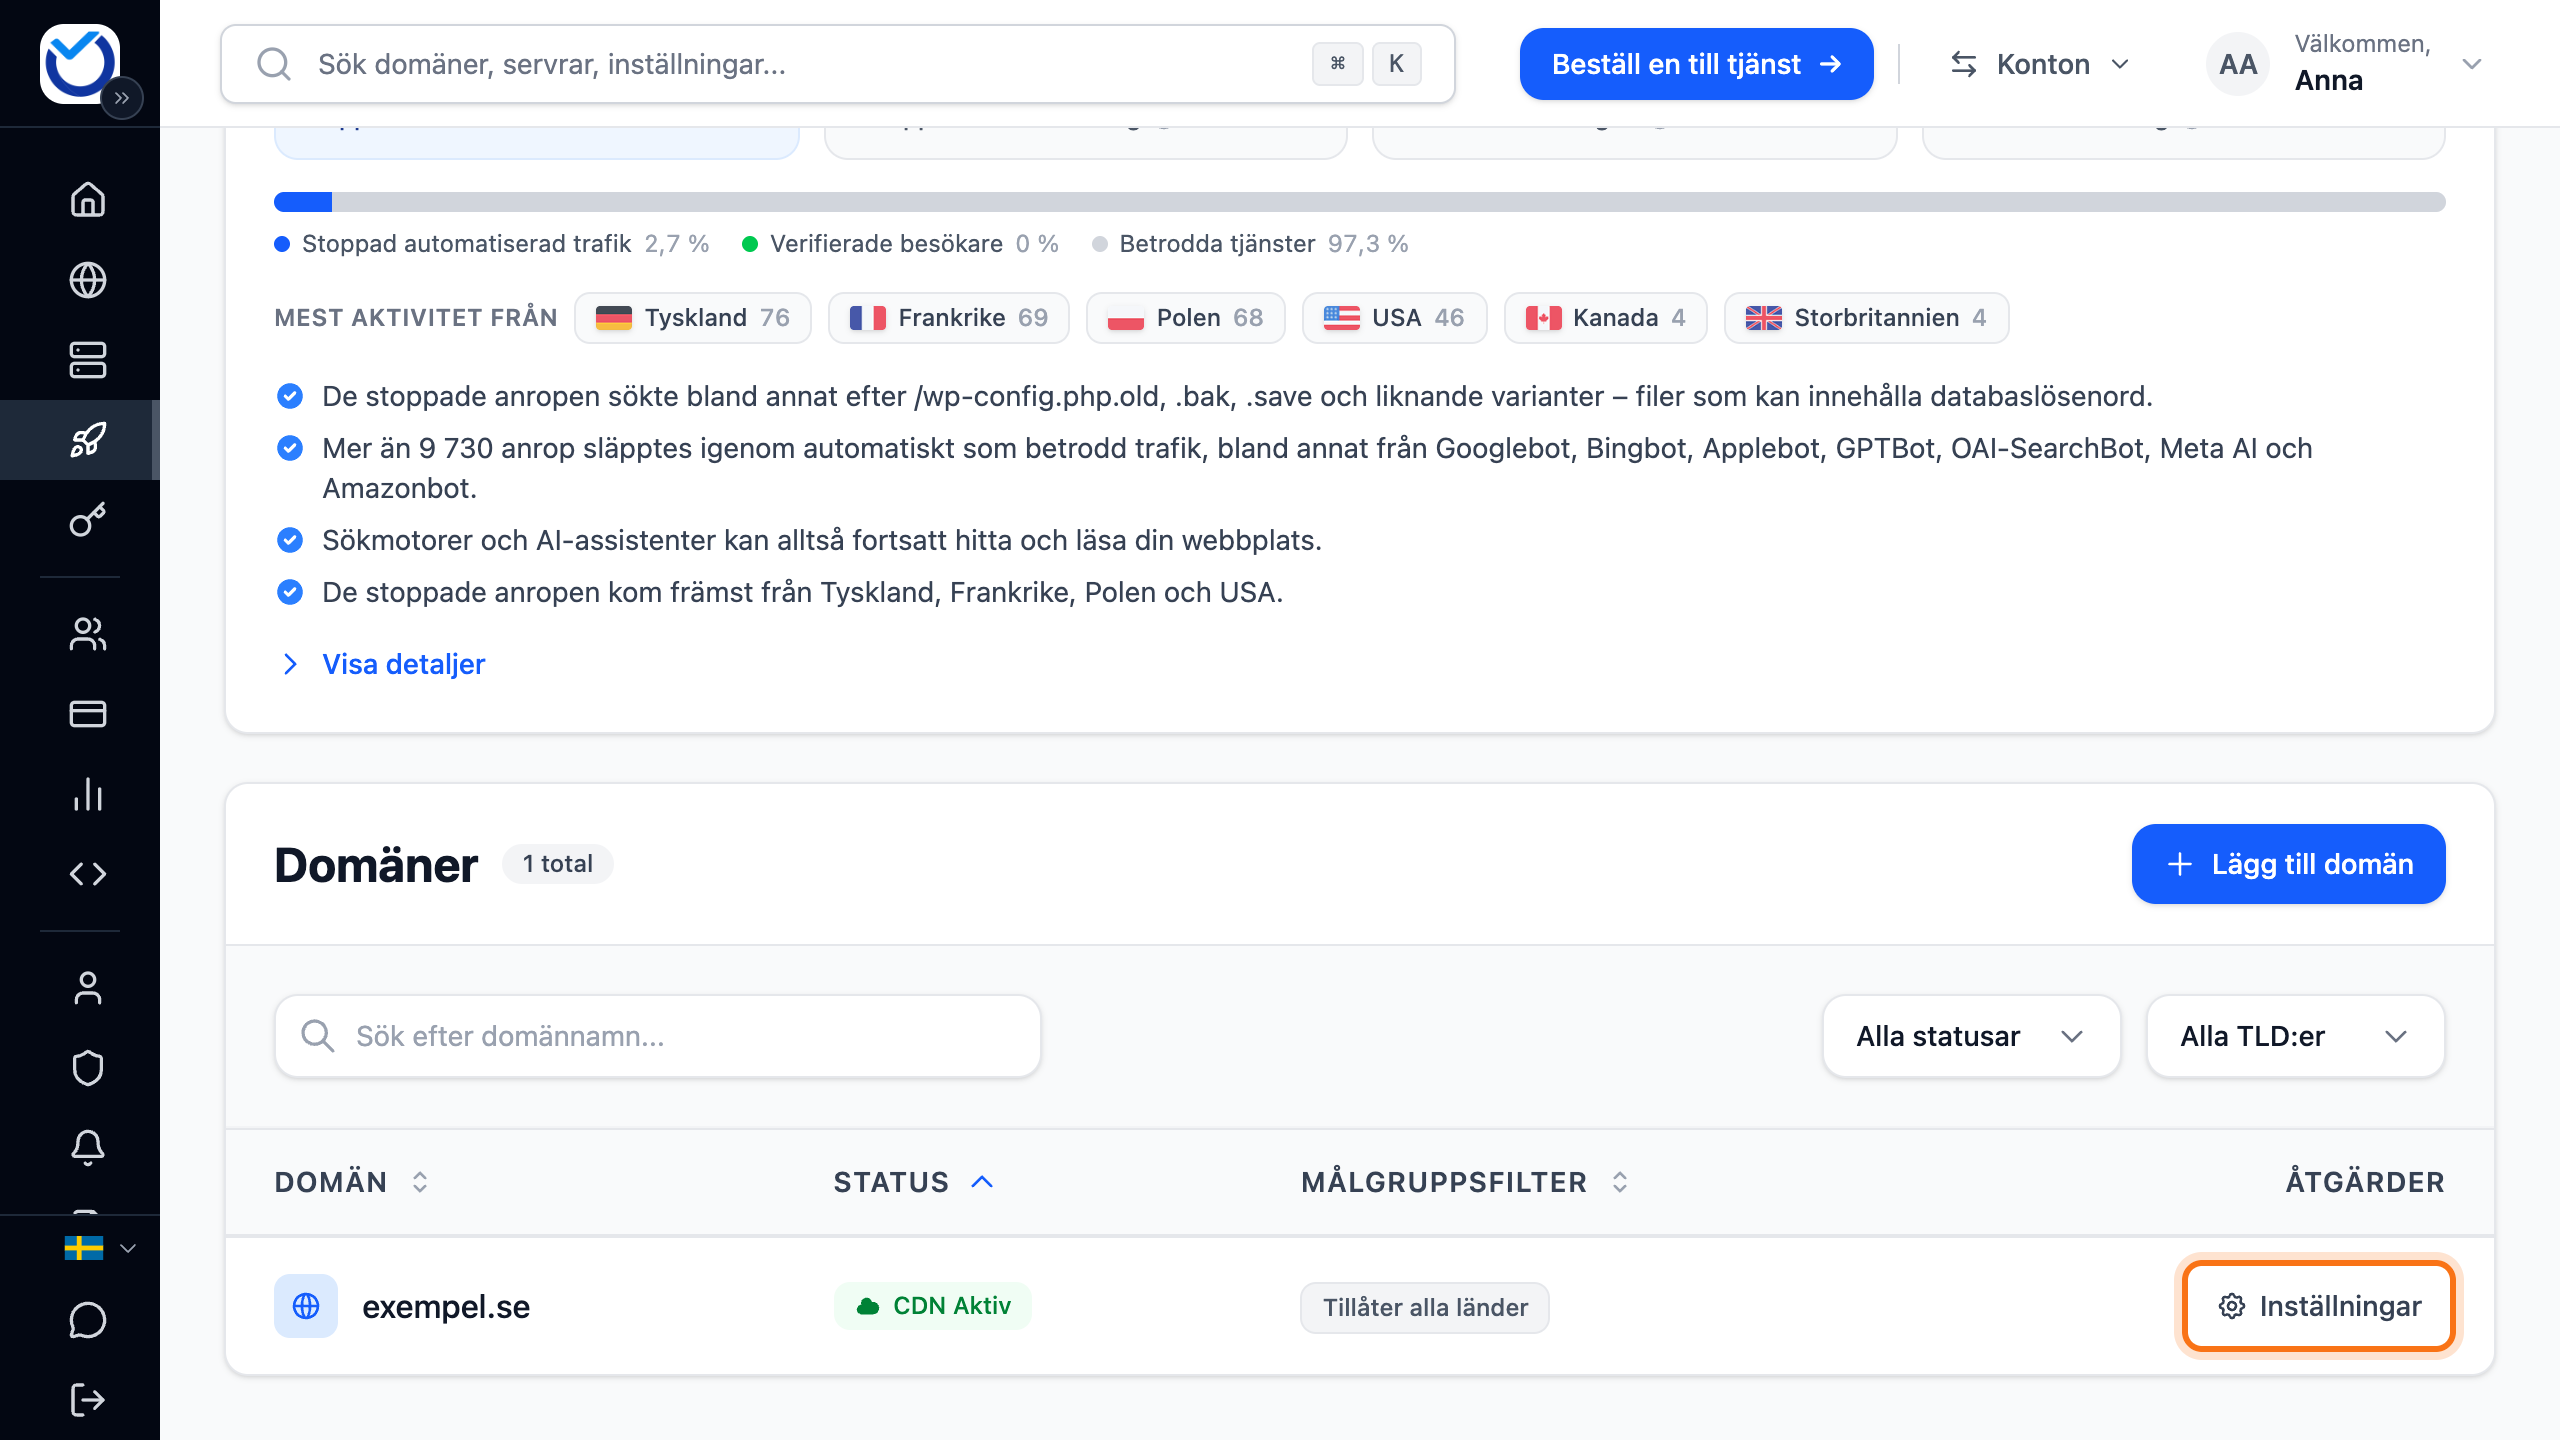Click the Tyskland 76 country chip

[693, 318]
